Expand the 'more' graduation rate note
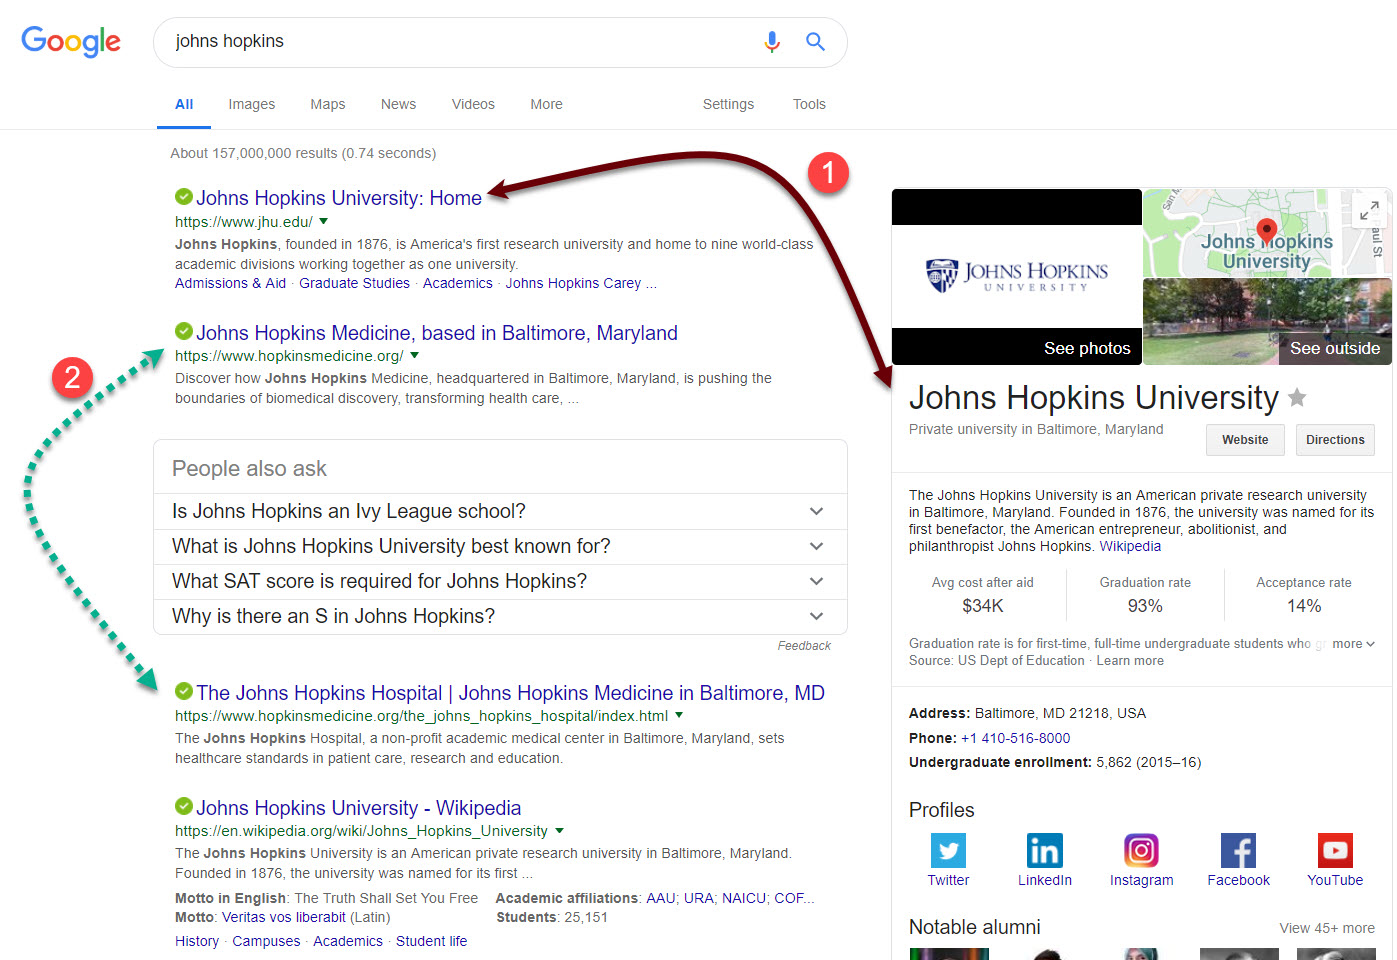The height and width of the screenshot is (960, 1397). point(1353,644)
